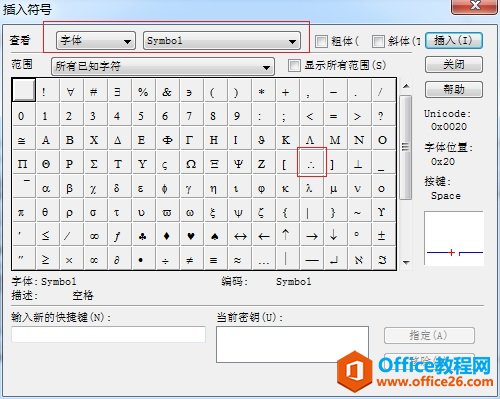Open the Symbol font dropdown
The image size is (500, 399).
[x=222, y=41]
